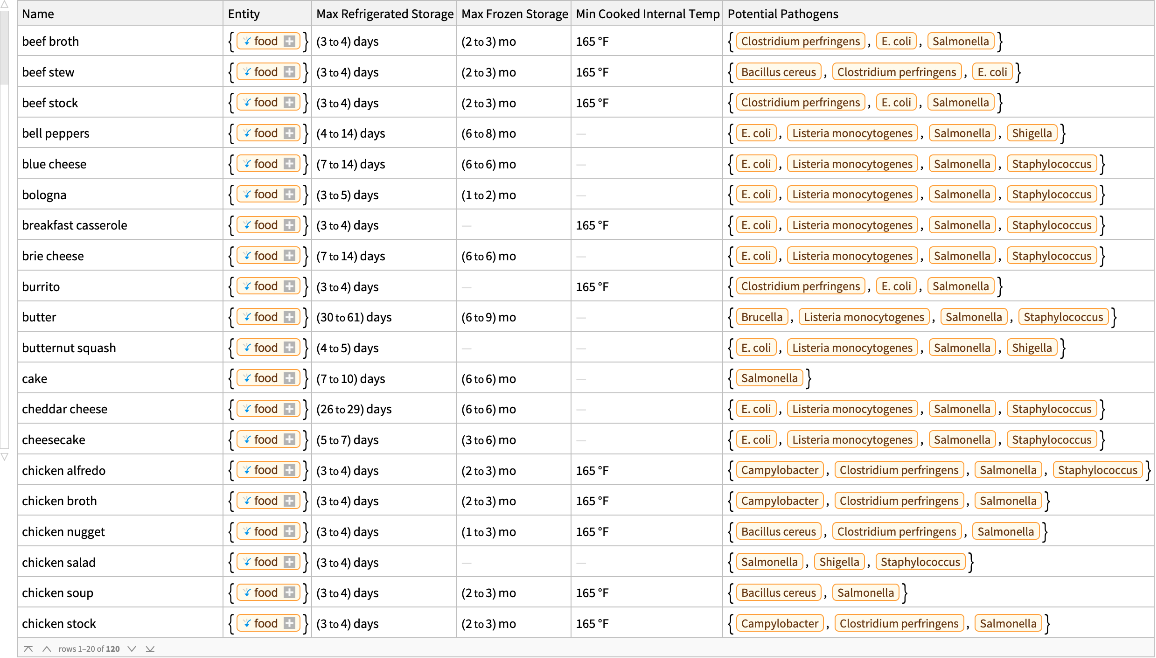Viewport: 1156px width, 658px height.
Task: Select the Max Frozen Storage column header
Action: pyautogui.click(x=514, y=14)
